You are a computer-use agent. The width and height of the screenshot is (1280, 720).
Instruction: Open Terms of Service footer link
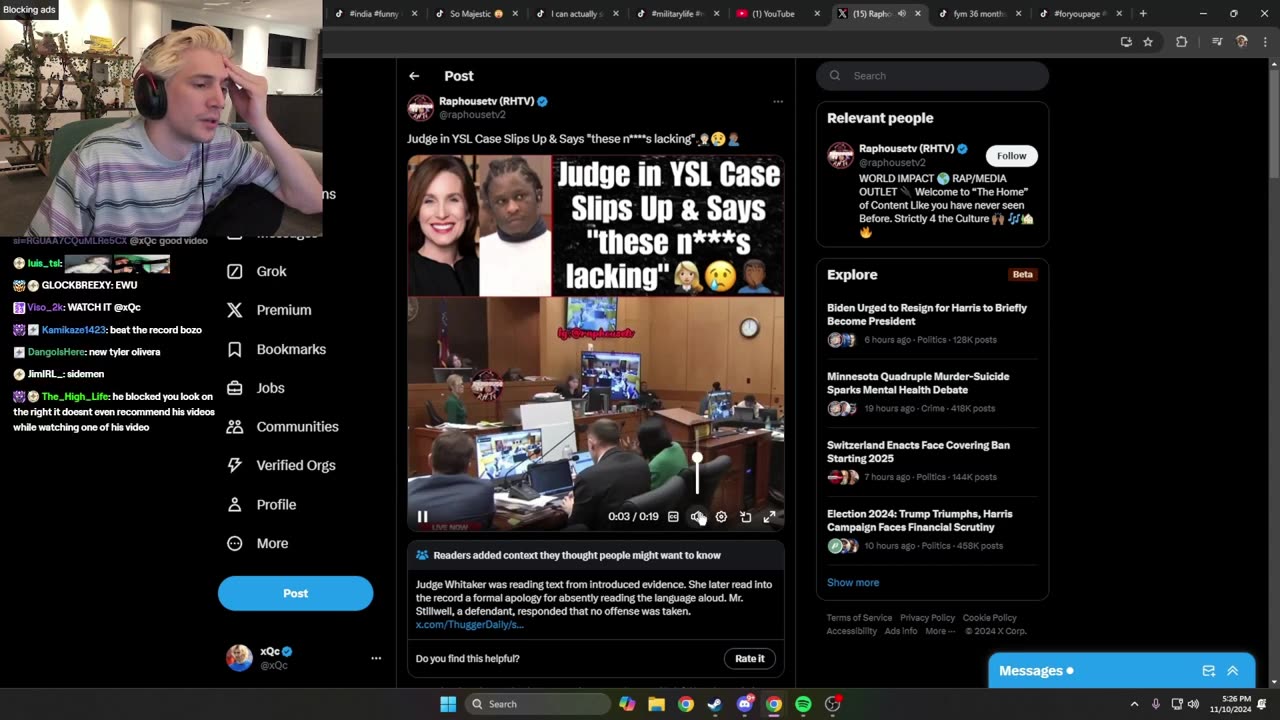click(x=859, y=618)
